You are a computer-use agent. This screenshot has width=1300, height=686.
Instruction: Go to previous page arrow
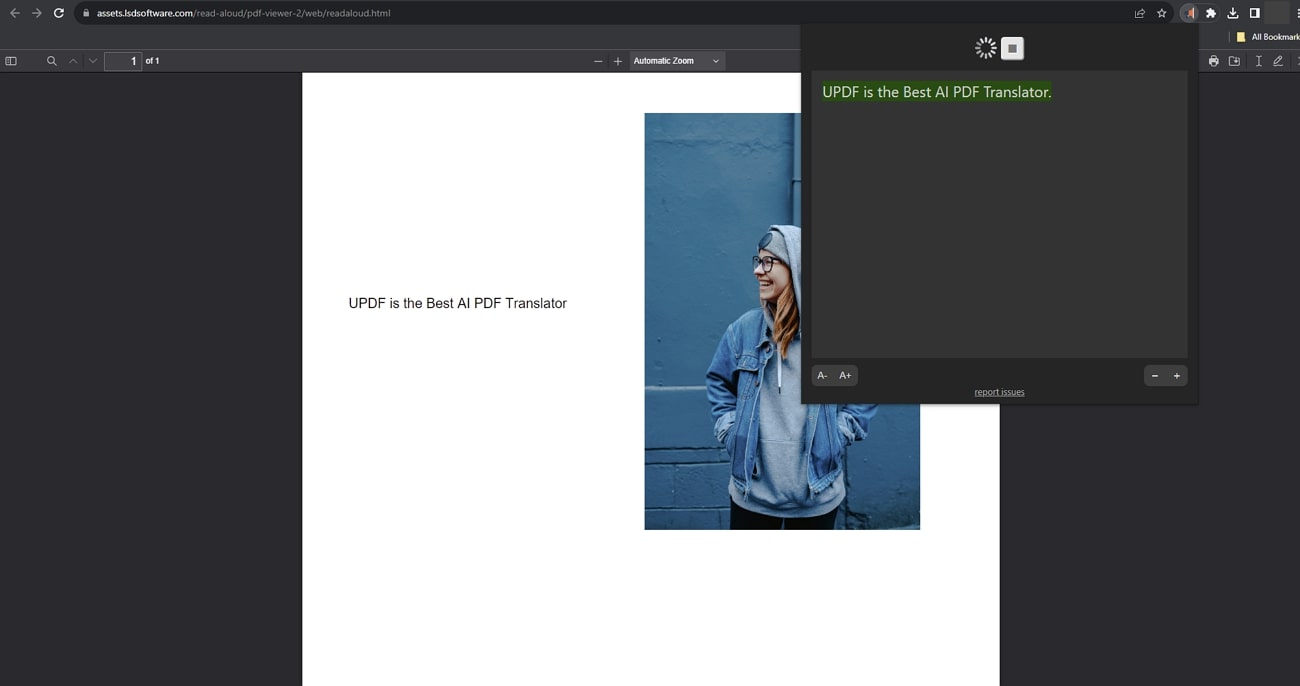click(x=73, y=61)
